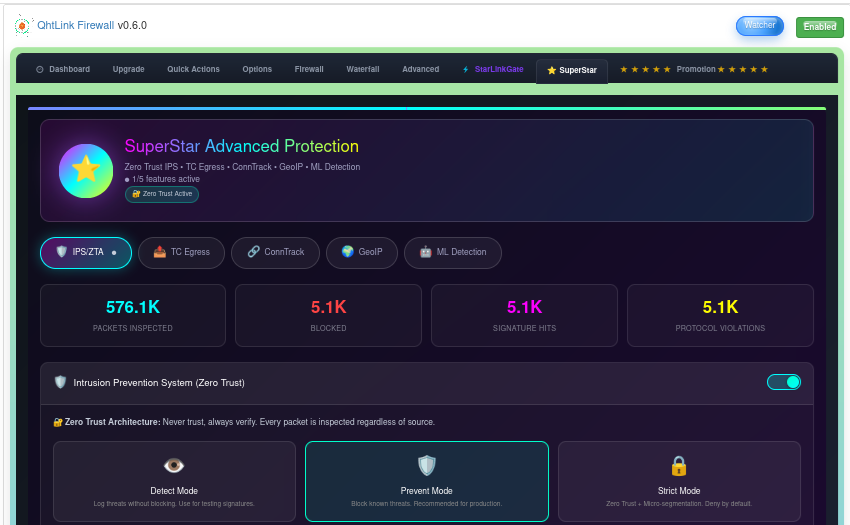
Task: Click the globe icon on GeoIP pill
Action: pyautogui.click(x=347, y=252)
